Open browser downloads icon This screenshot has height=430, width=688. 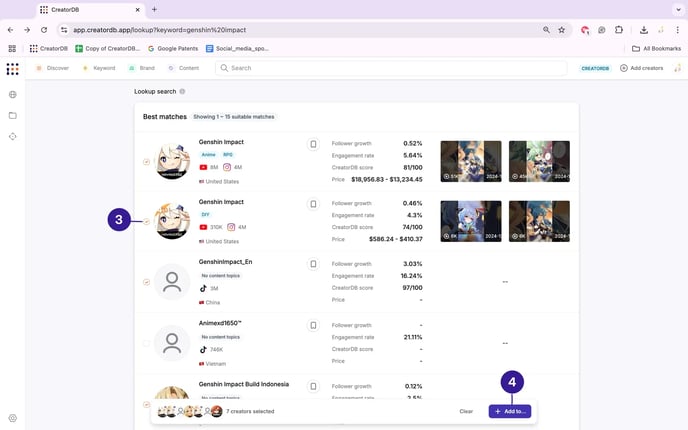tap(644, 30)
